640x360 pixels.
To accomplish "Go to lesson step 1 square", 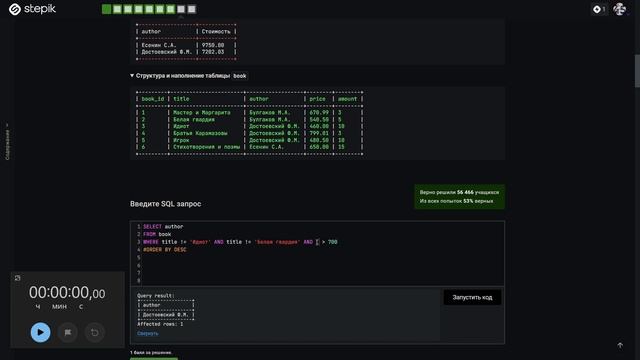I will [x=107, y=9].
